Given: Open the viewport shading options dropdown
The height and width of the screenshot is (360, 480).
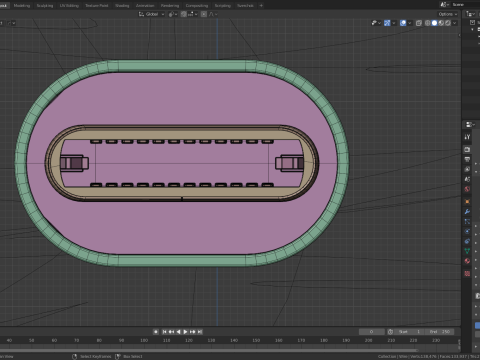Looking at the screenshot, I should [x=454, y=23].
